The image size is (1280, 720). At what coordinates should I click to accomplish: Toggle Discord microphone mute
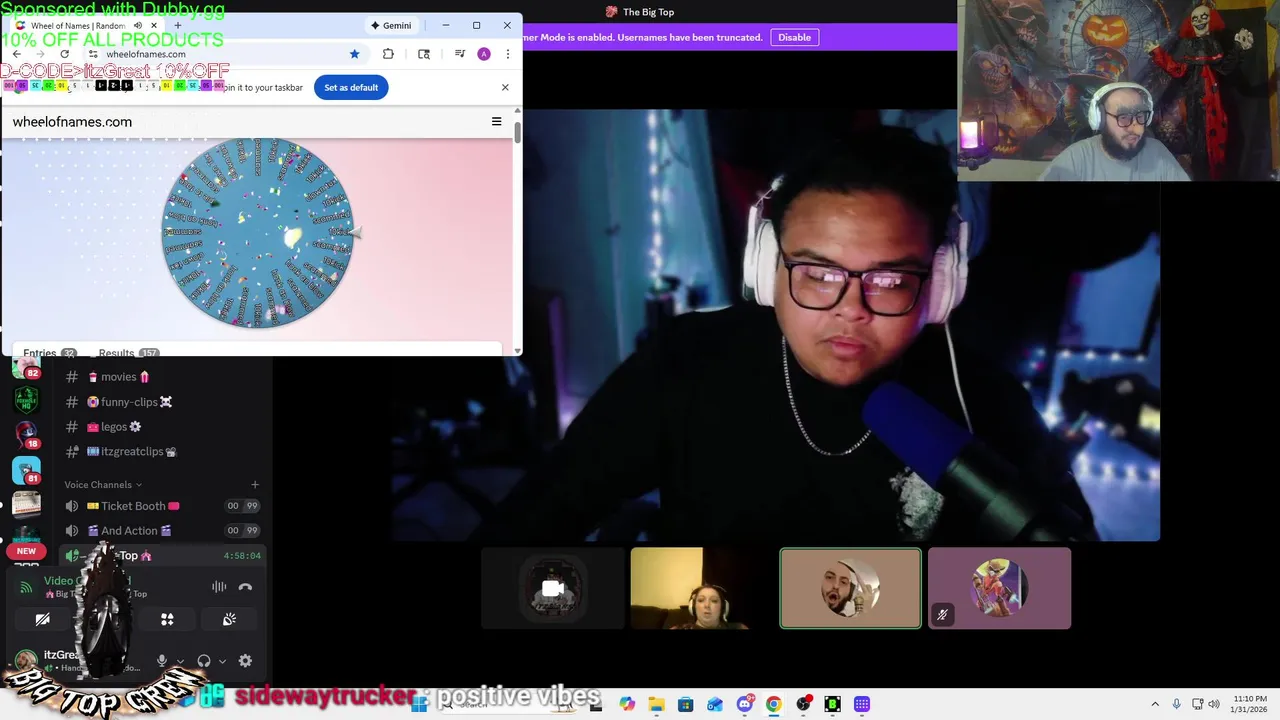[x=162, y=661]
